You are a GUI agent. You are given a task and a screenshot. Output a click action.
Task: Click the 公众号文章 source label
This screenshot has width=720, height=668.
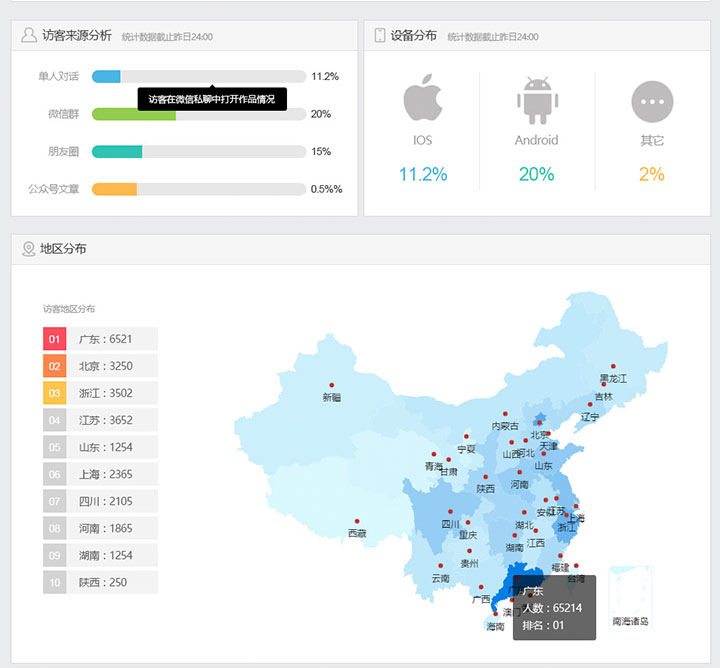point(53,189)
